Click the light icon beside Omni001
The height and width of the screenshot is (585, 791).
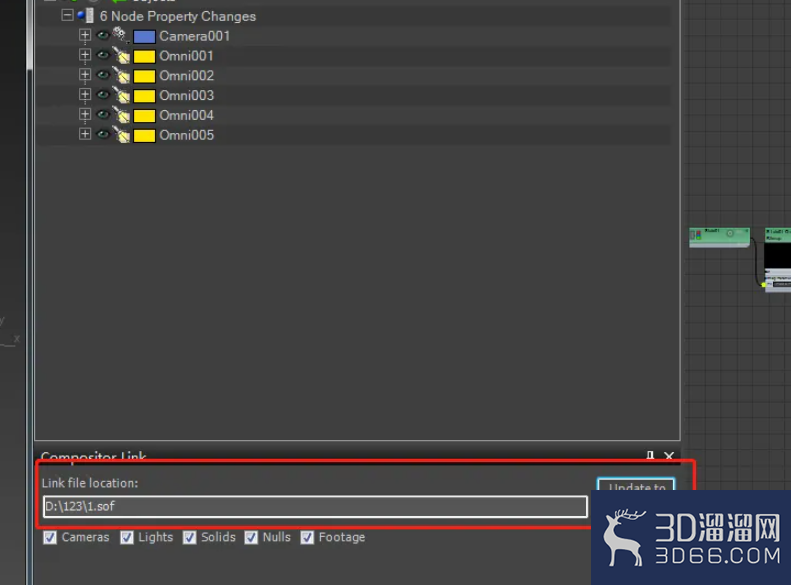tap(121, 55)
